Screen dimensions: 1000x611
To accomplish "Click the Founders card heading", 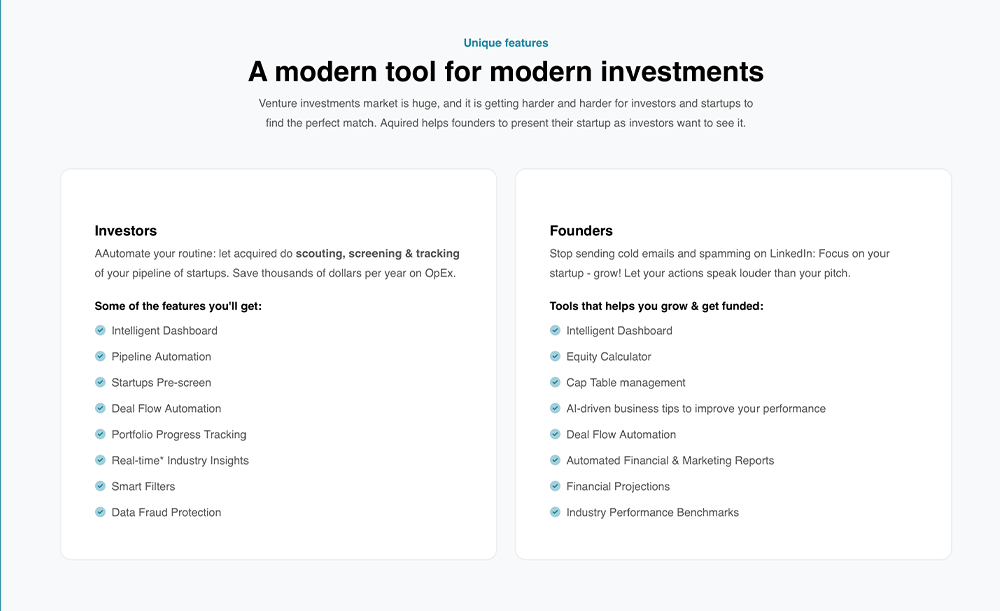I will 581,231.
